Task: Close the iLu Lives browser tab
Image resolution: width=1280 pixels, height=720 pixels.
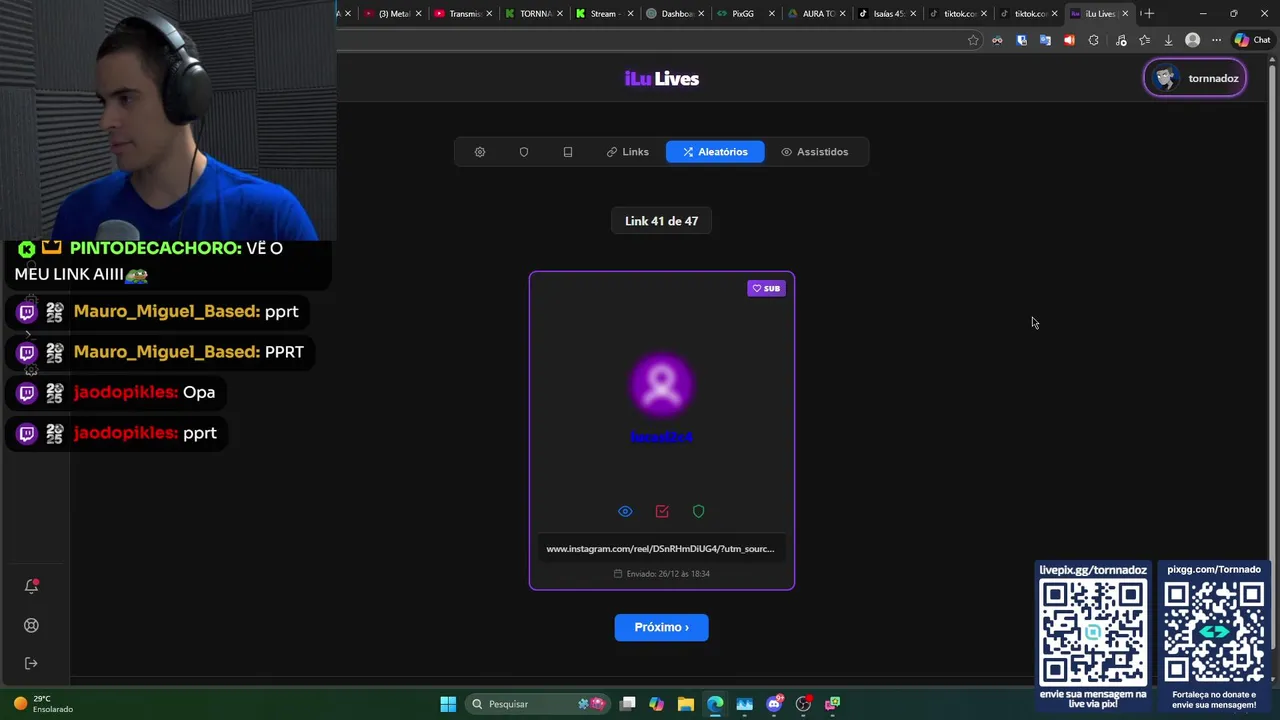Action: (x=1126, y=14)
